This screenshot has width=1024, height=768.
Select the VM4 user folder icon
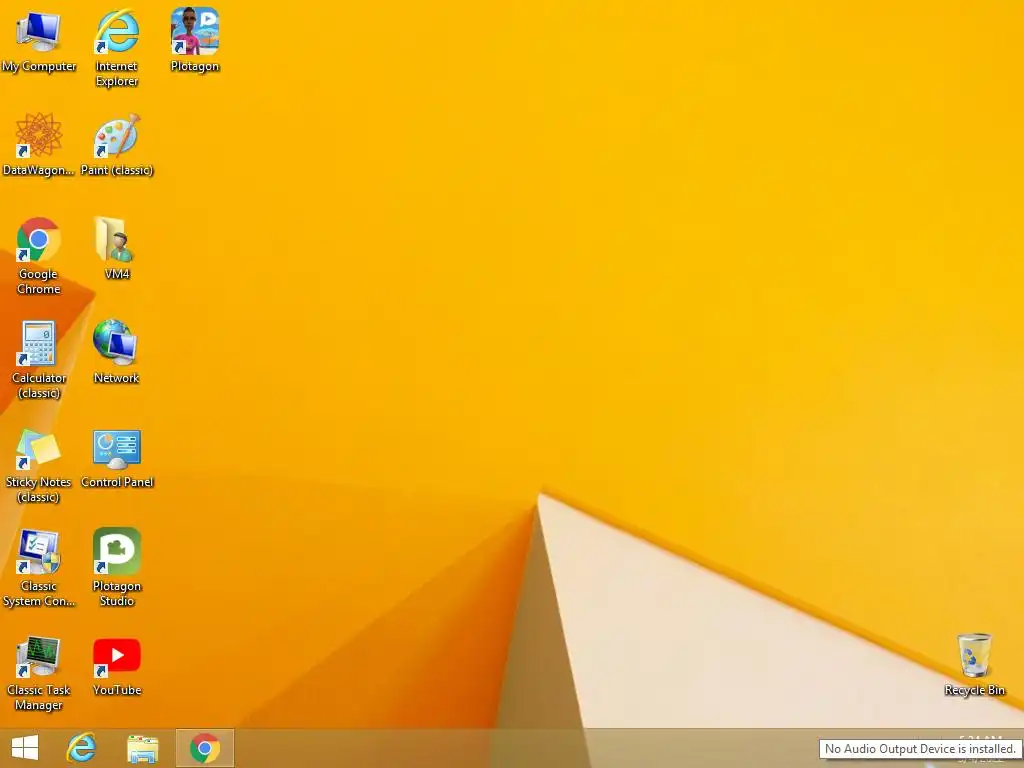click(x=117, y=248)
